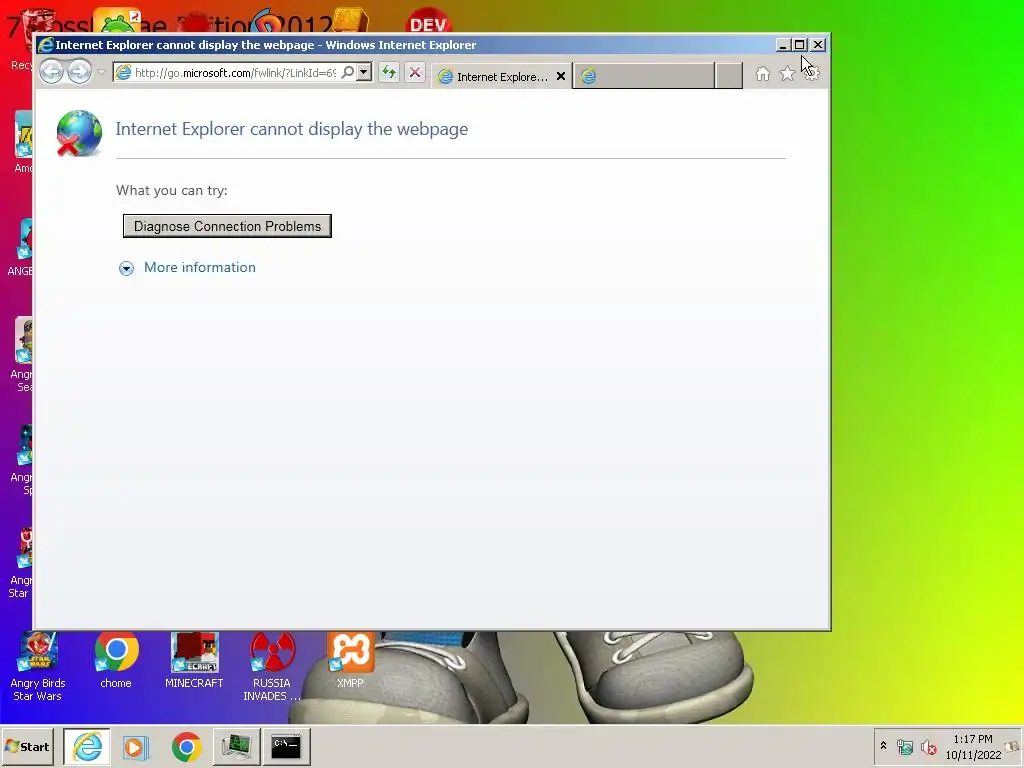This screenshot has width=1024, height=768.
Task: Go back with the Back arrow button
Action: click(x=52, y=72)
